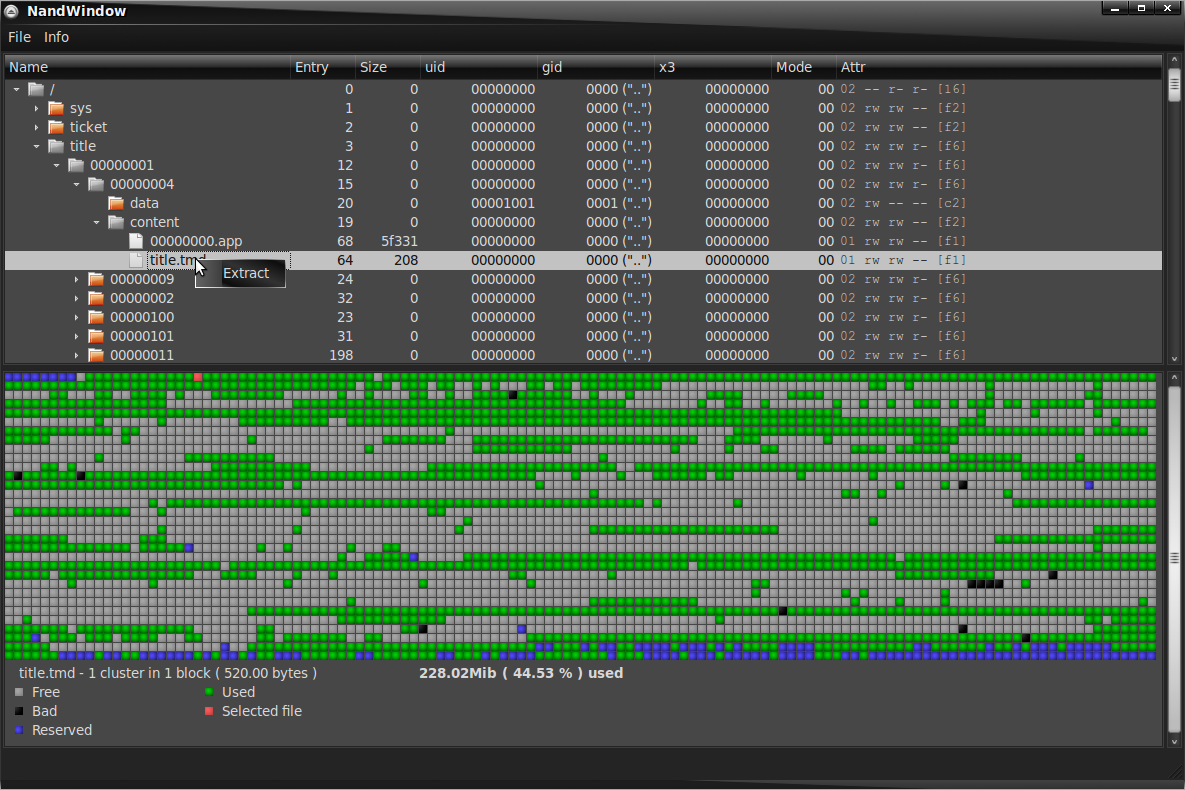Click the 00000000.app file icon

[136, 241]
